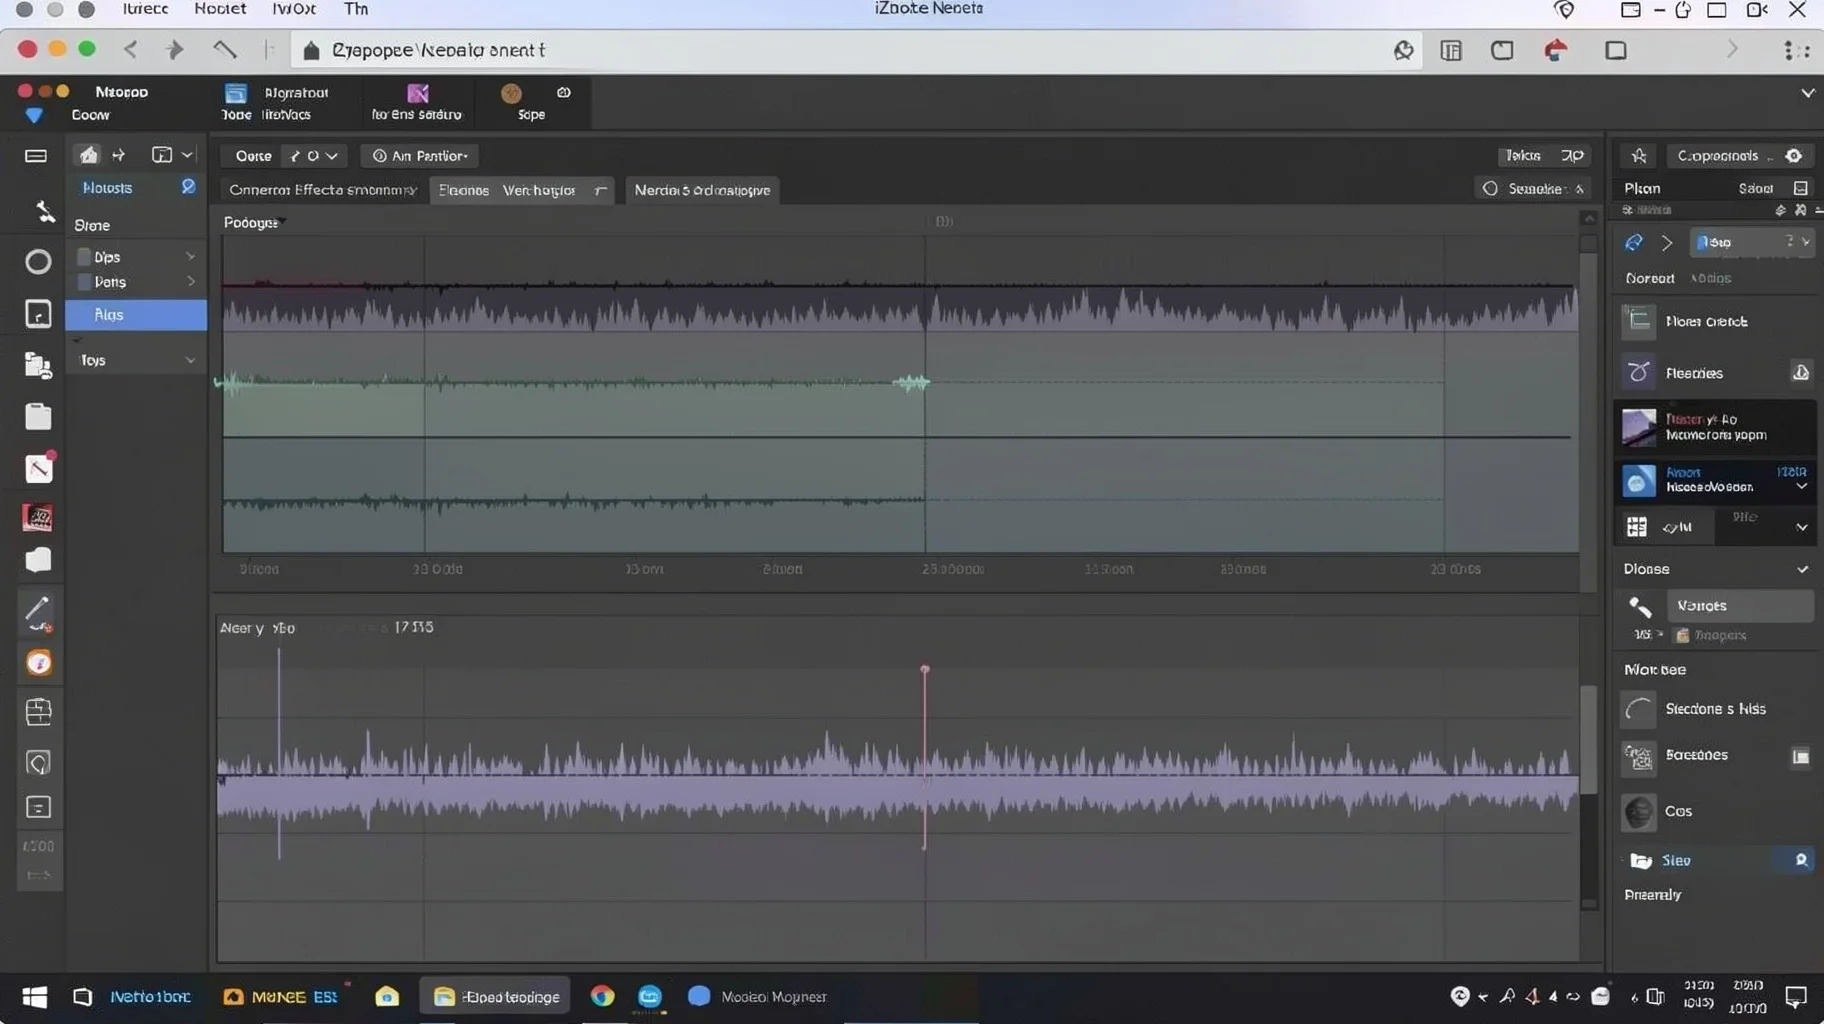Click the An Pantior button
This screenshot has height=1024, width=1824.
(419, 156)
